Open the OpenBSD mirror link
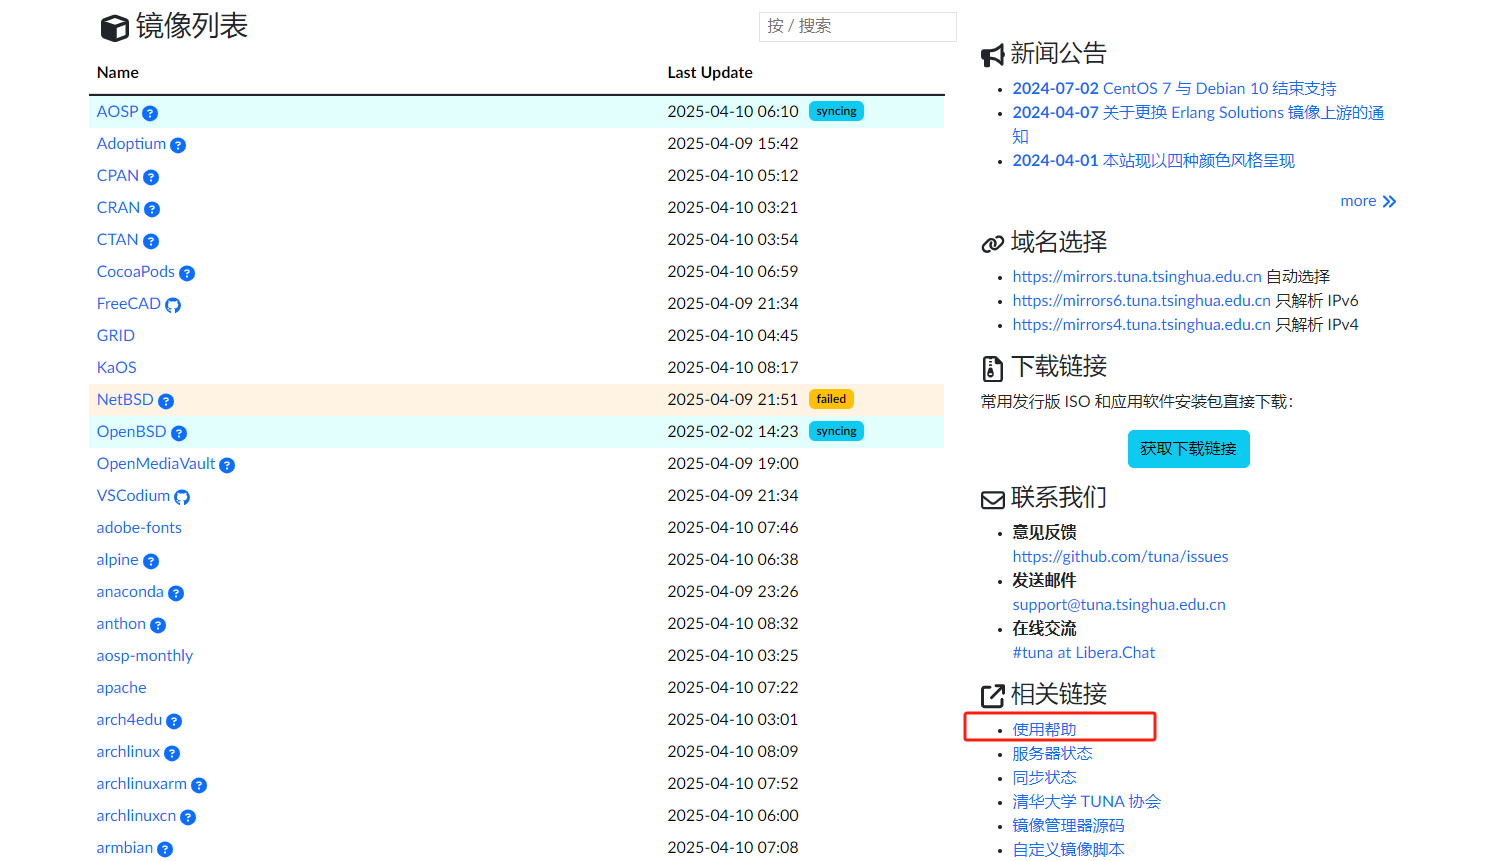 [131, 431]
